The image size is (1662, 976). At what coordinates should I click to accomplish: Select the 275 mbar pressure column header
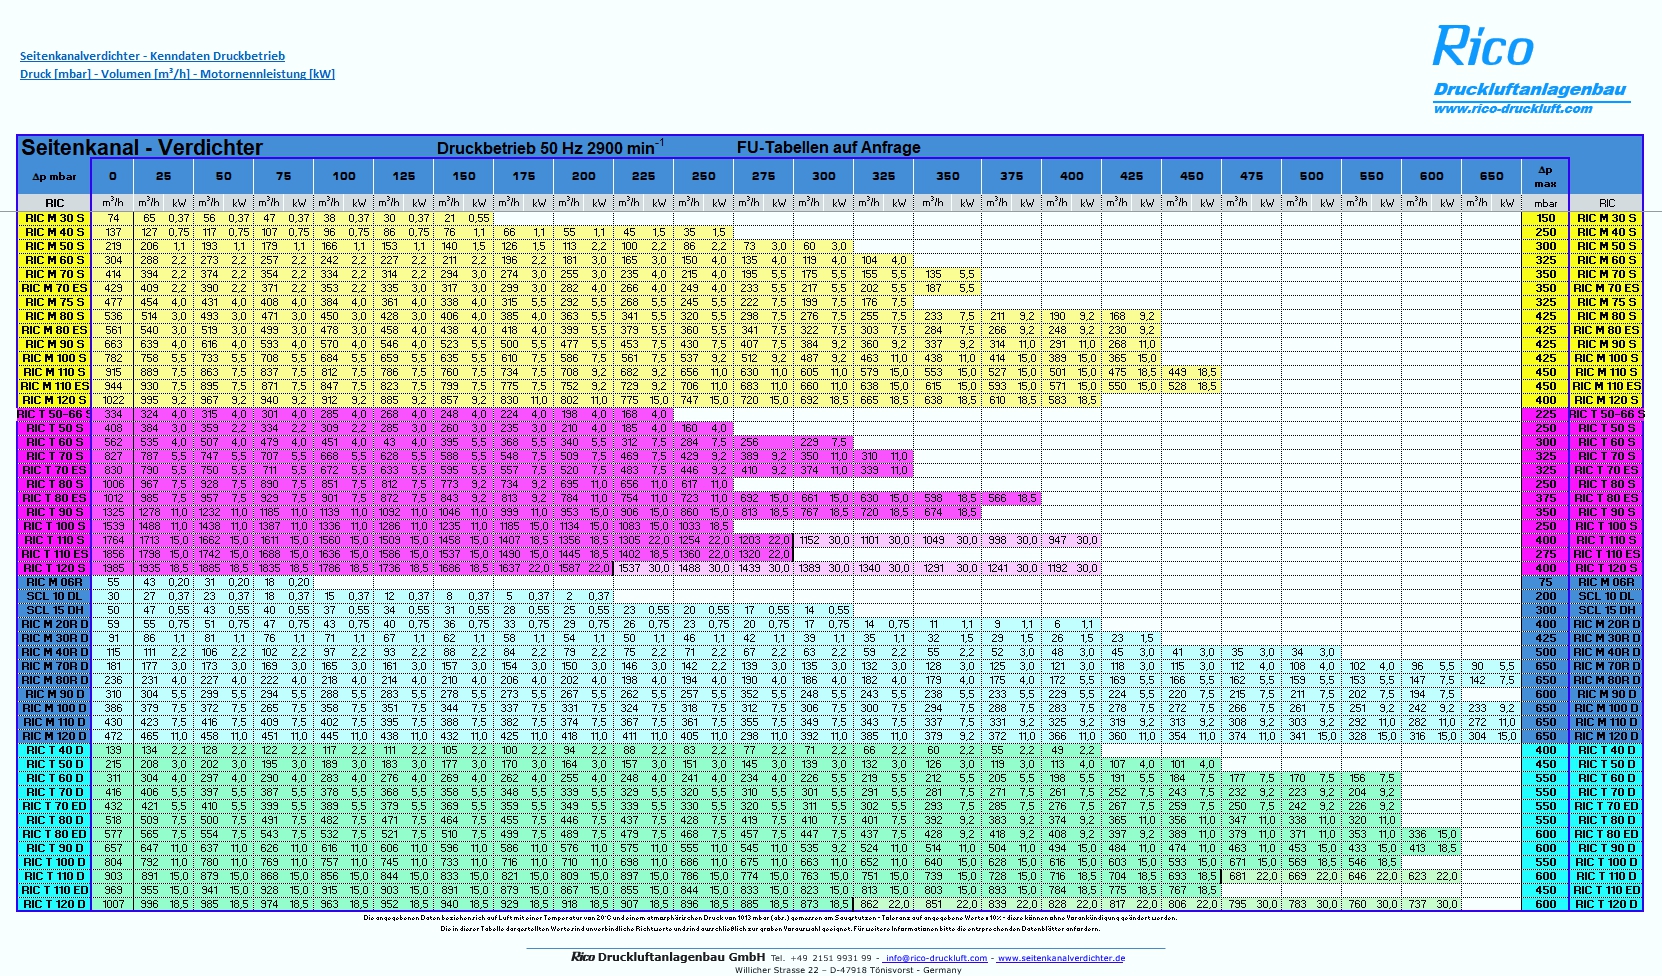763,176
